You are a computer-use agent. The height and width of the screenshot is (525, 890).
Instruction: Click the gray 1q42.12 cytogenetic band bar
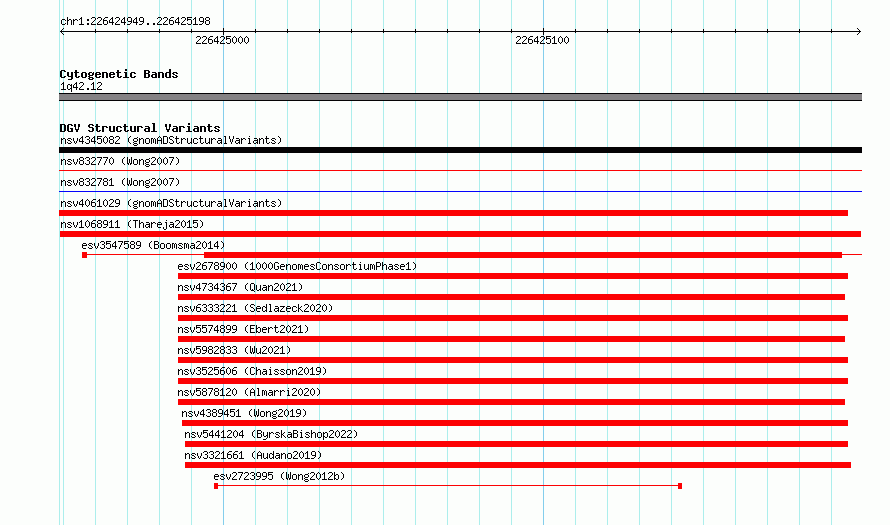460,97
